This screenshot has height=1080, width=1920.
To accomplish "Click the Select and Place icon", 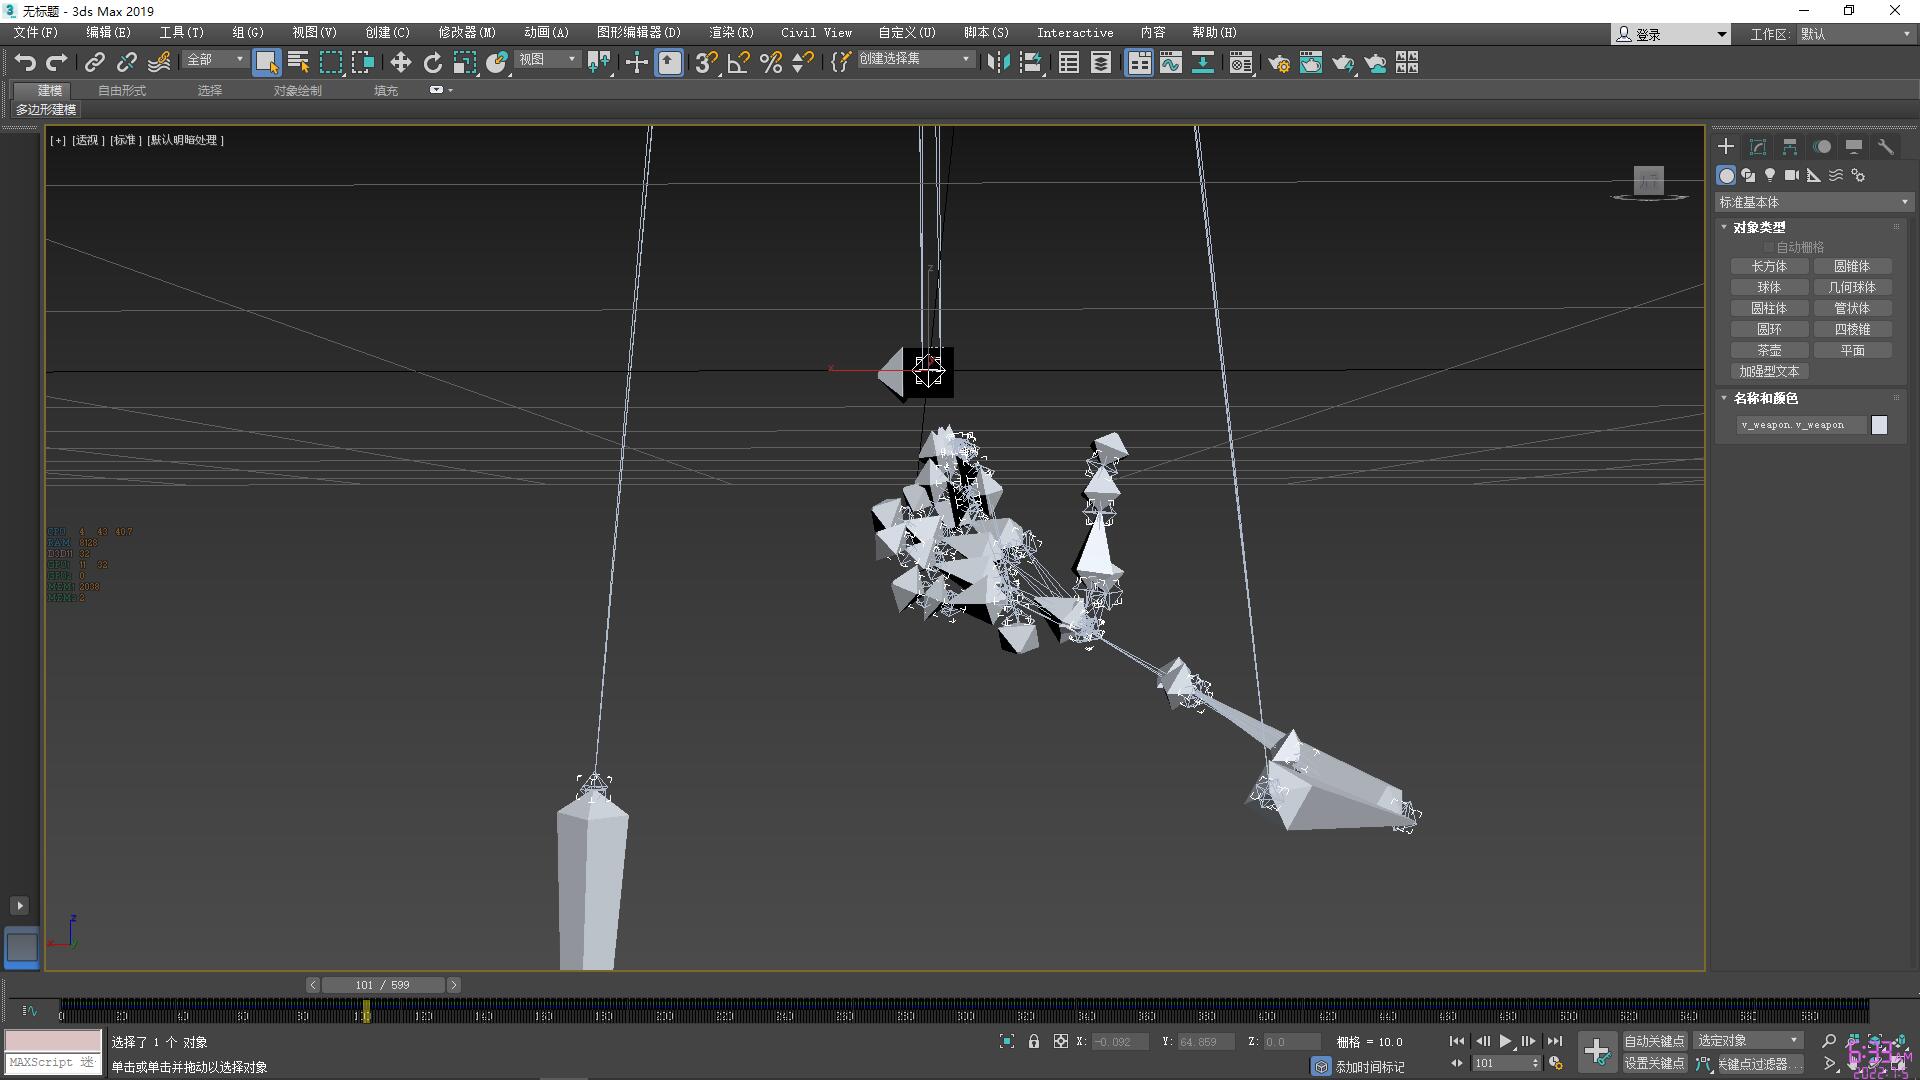I will 497,63.
